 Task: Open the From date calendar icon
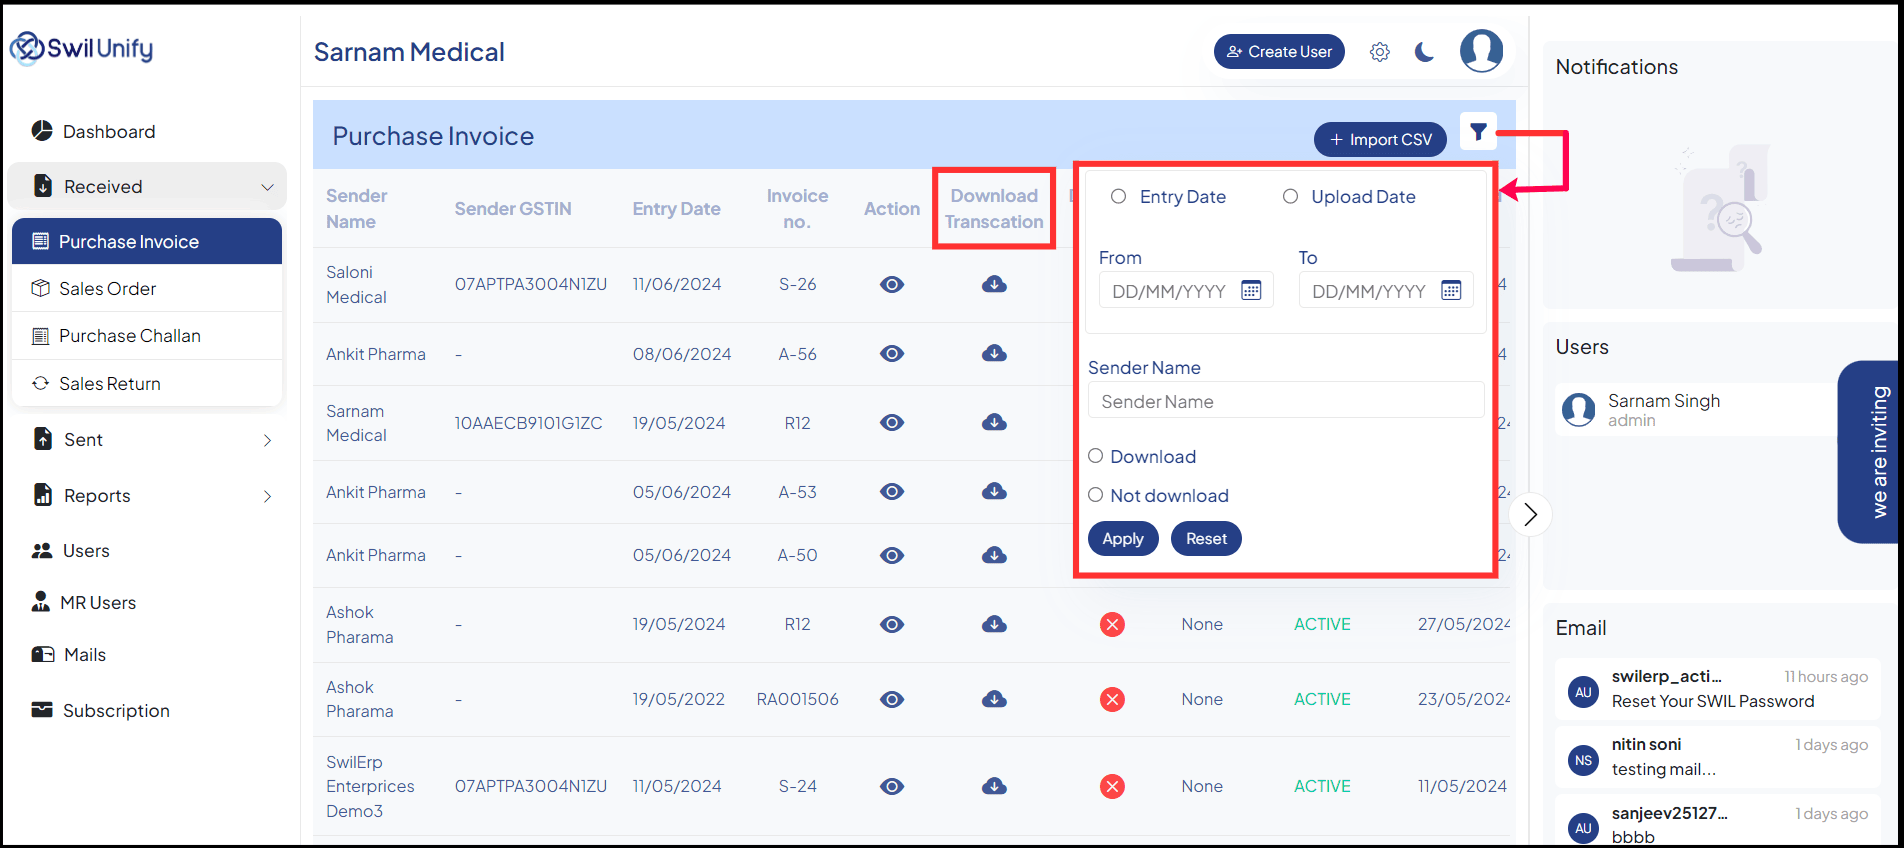[x=1251, y=290]
